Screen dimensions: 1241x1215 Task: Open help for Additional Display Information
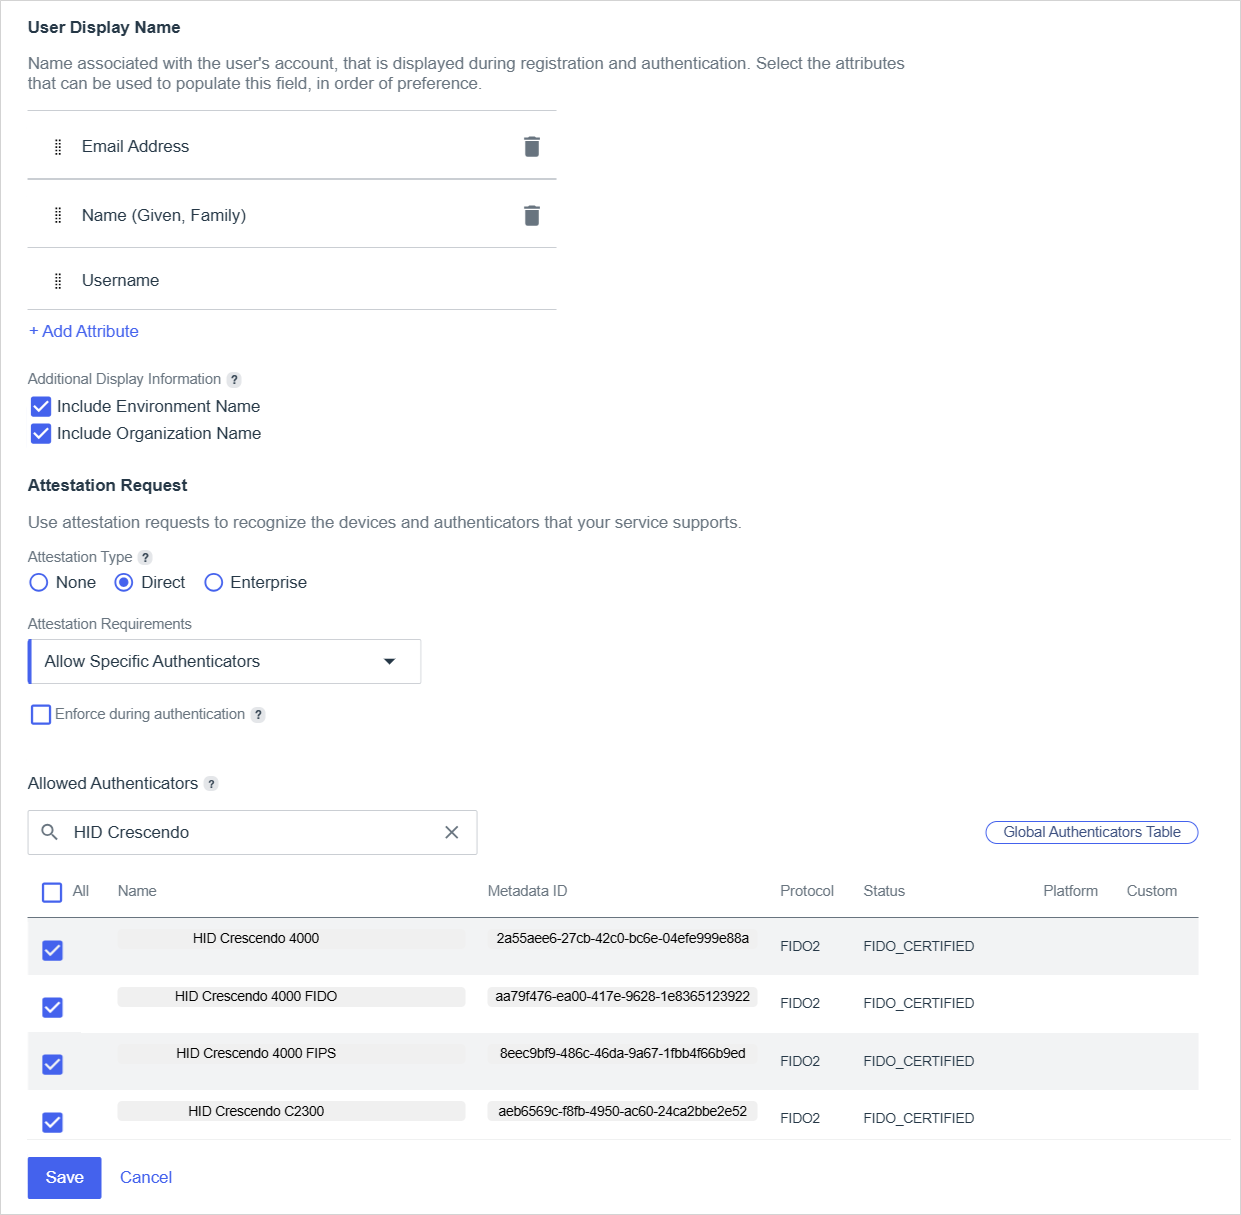tap(234, 380)
